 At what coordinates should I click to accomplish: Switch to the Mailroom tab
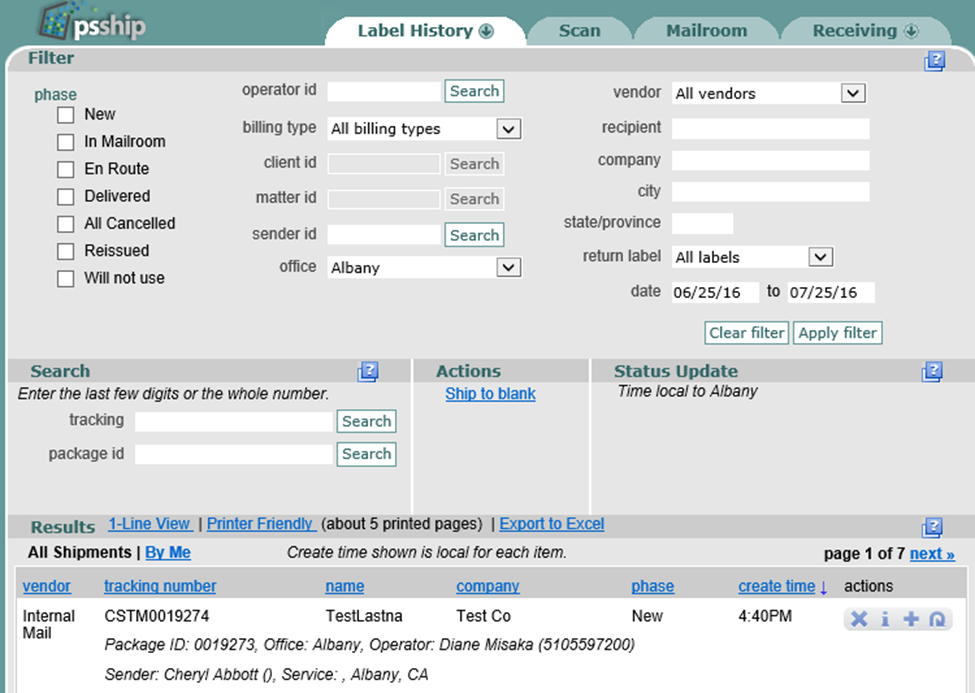(x=706, y=30)
